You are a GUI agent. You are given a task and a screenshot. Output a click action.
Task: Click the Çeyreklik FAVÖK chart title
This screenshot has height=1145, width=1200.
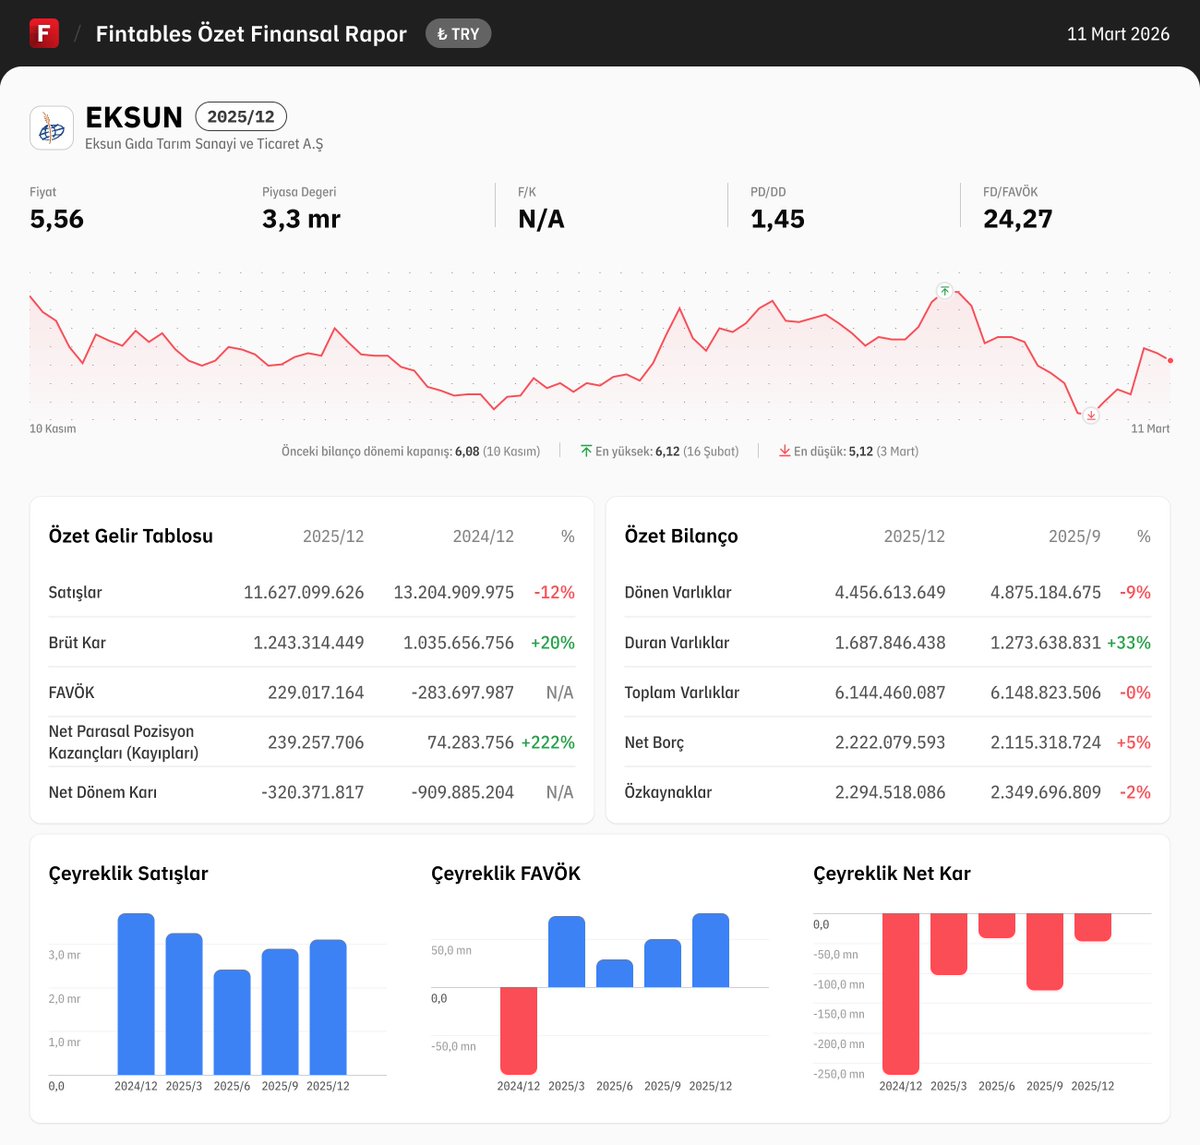pos(506,873)
